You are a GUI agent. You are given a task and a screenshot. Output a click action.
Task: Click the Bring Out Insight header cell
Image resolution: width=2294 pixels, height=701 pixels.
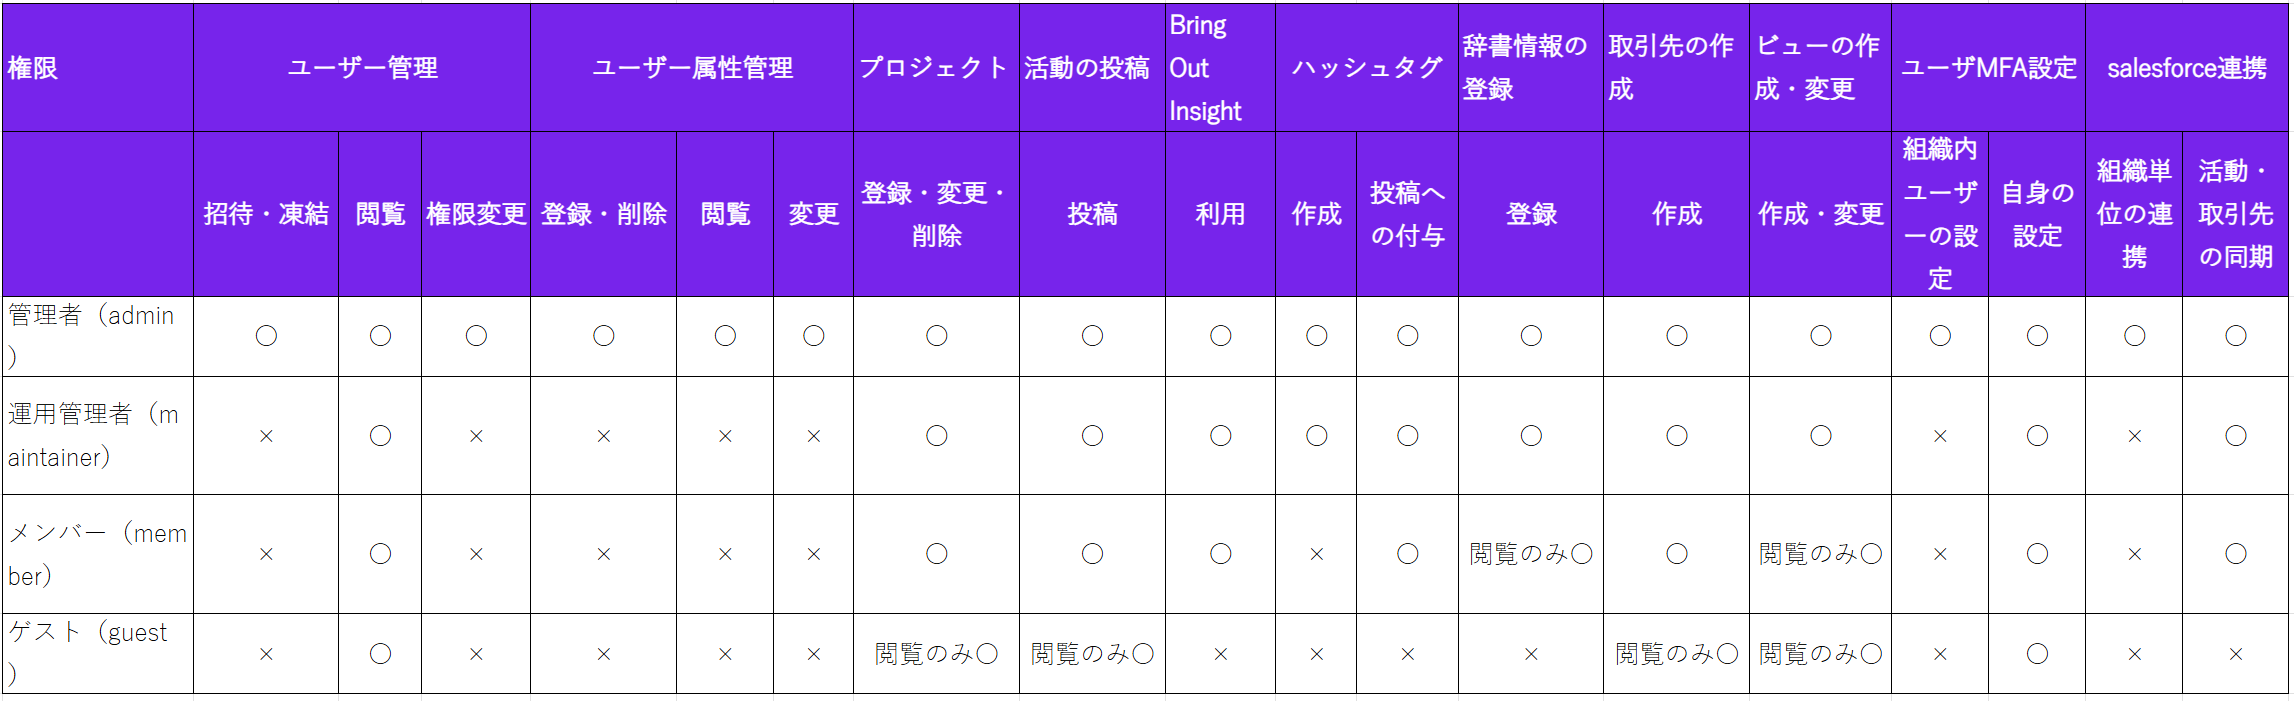1219,68
